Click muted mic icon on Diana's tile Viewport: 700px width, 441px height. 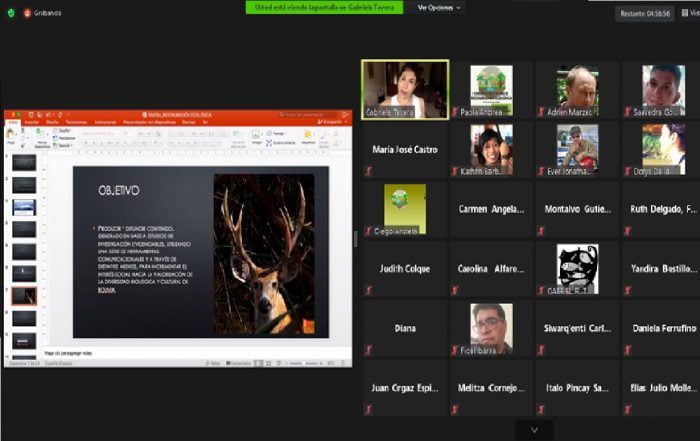tap(369, 349)
